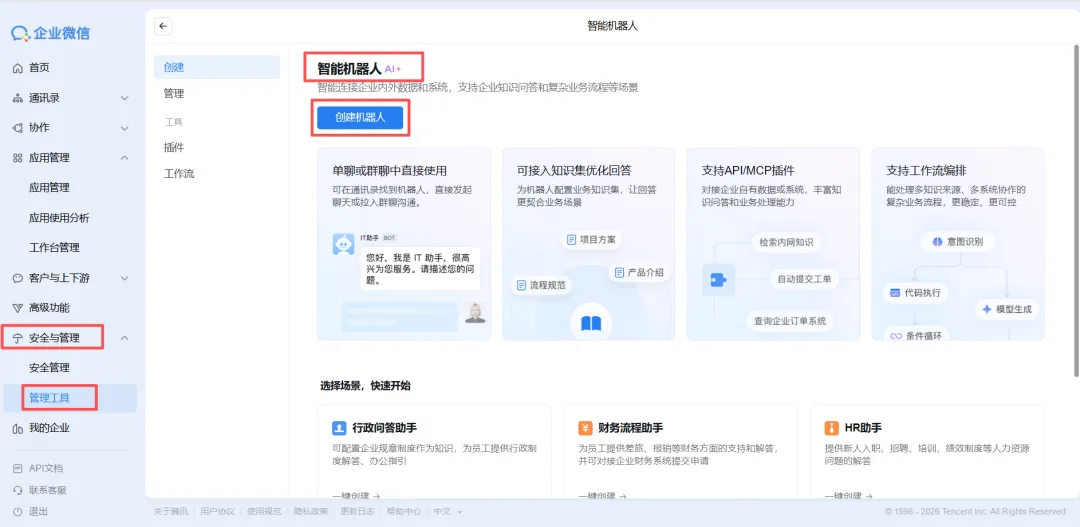Viewport: 1080px width, 527px height.
Task: Click the 财务流程助手 orange yen icon
Action: coord(585,428)
